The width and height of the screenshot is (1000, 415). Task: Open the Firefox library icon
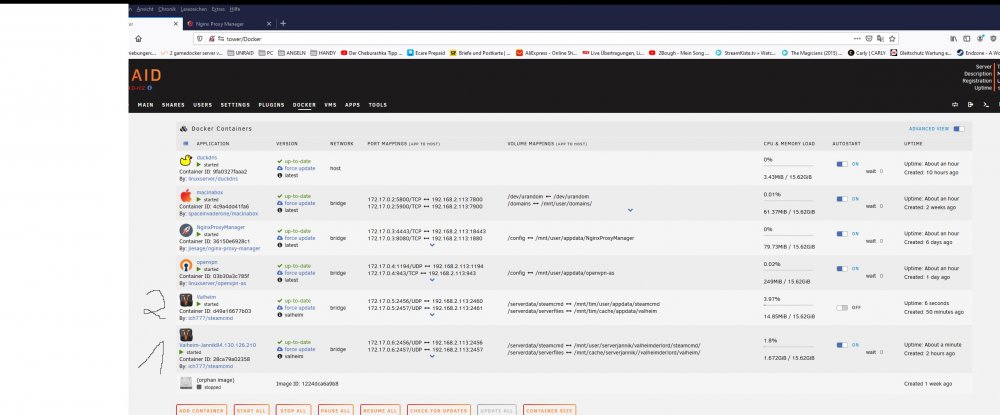(953, 39)
